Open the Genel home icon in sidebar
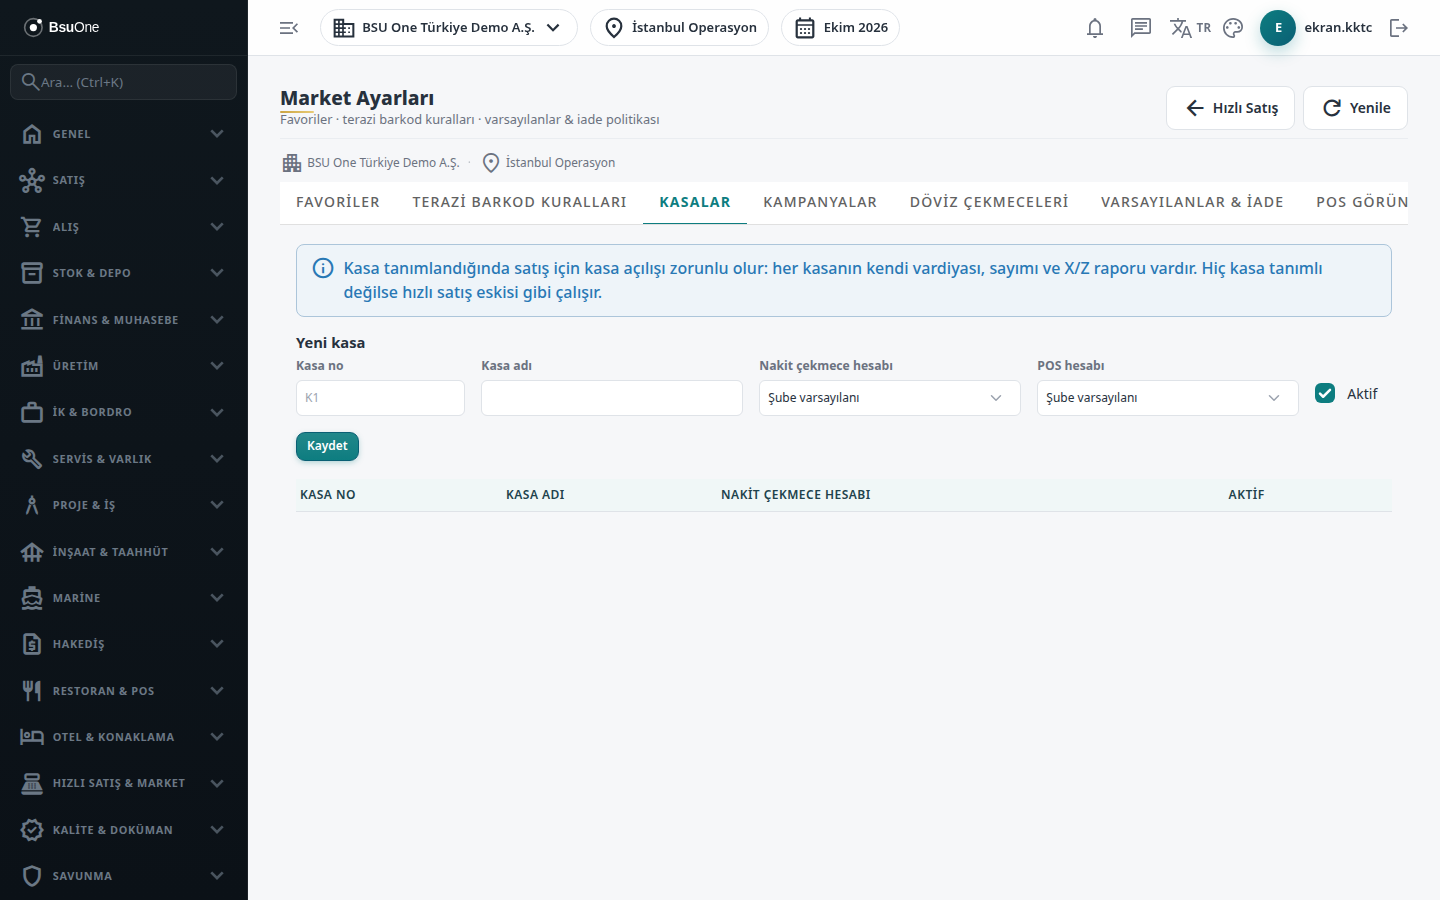The height and width of the screenshot is (900, 1440). (x=32, y=134)
